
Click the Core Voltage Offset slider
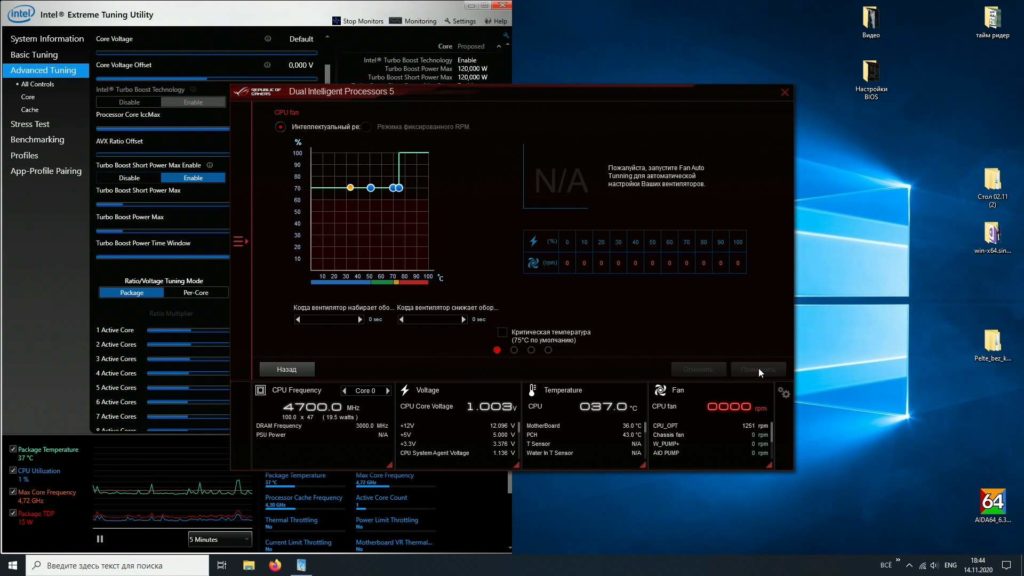point(206,78)
